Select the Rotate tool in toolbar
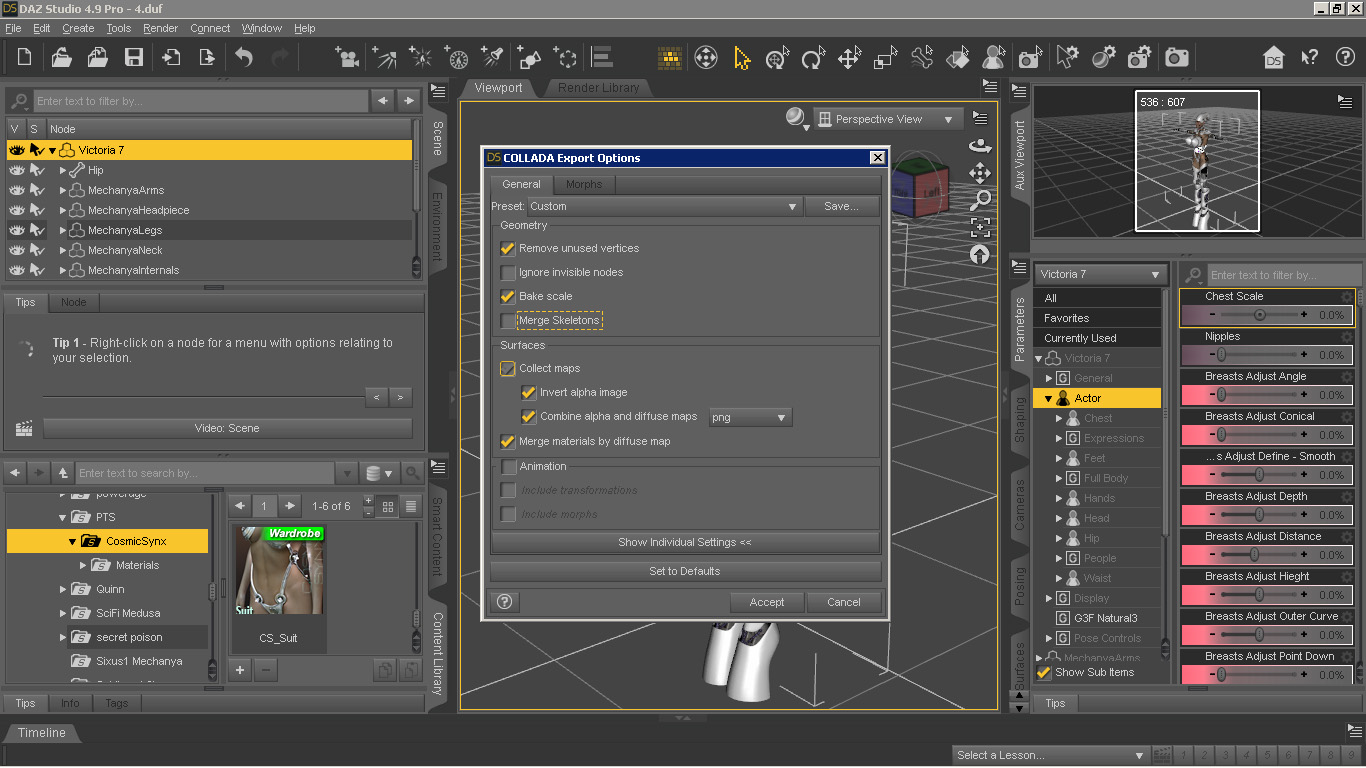 click(812, 59)
